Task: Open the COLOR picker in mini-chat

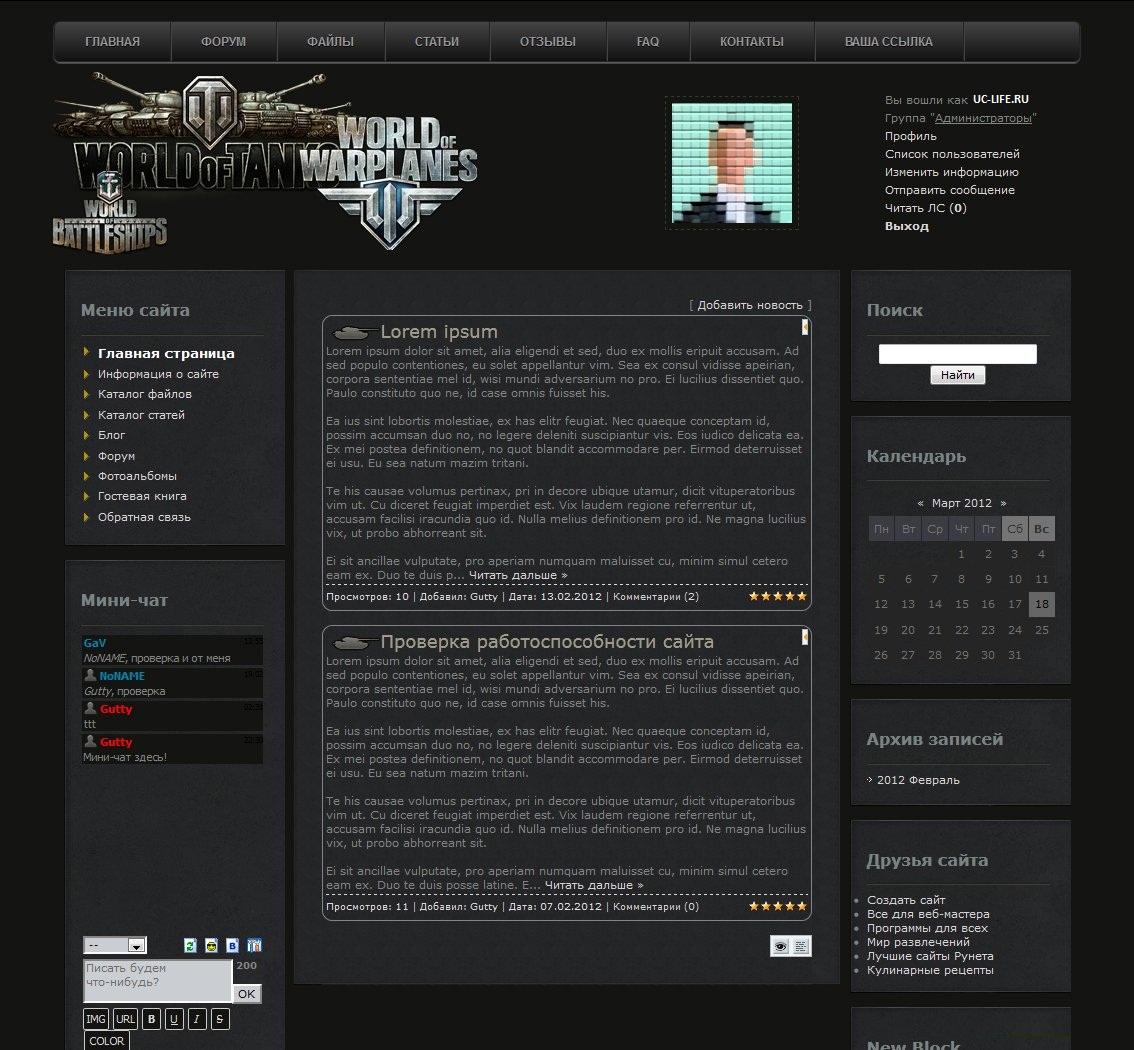Action: pyautogui.click(x=106, y=1041)
